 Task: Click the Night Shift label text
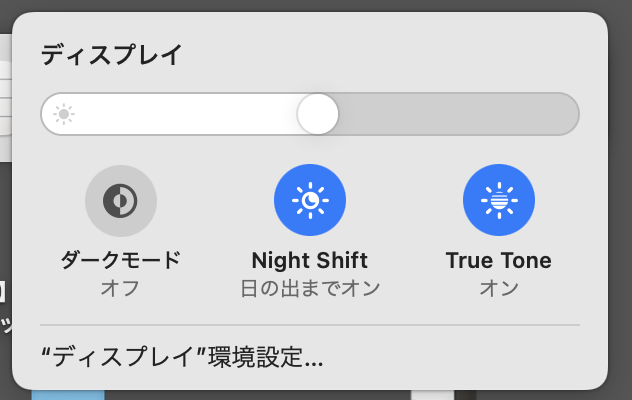point(310,261)
